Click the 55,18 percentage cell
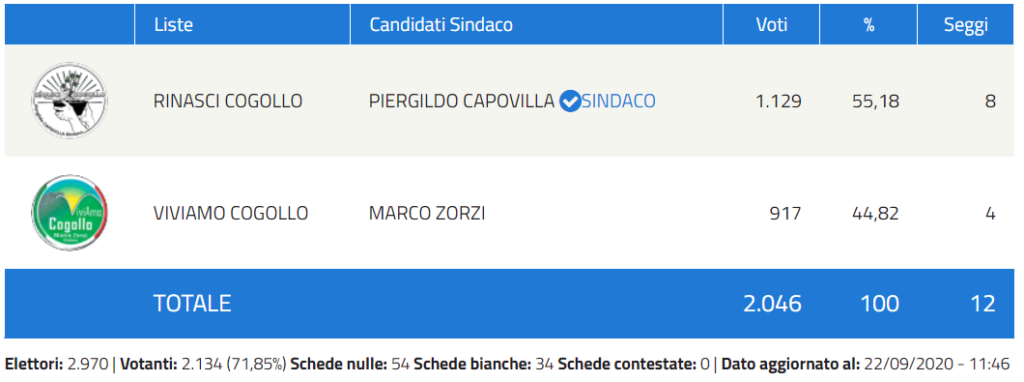Viewport: 1024px width, 382px height. pyautogui.click(x=876, y=101)
